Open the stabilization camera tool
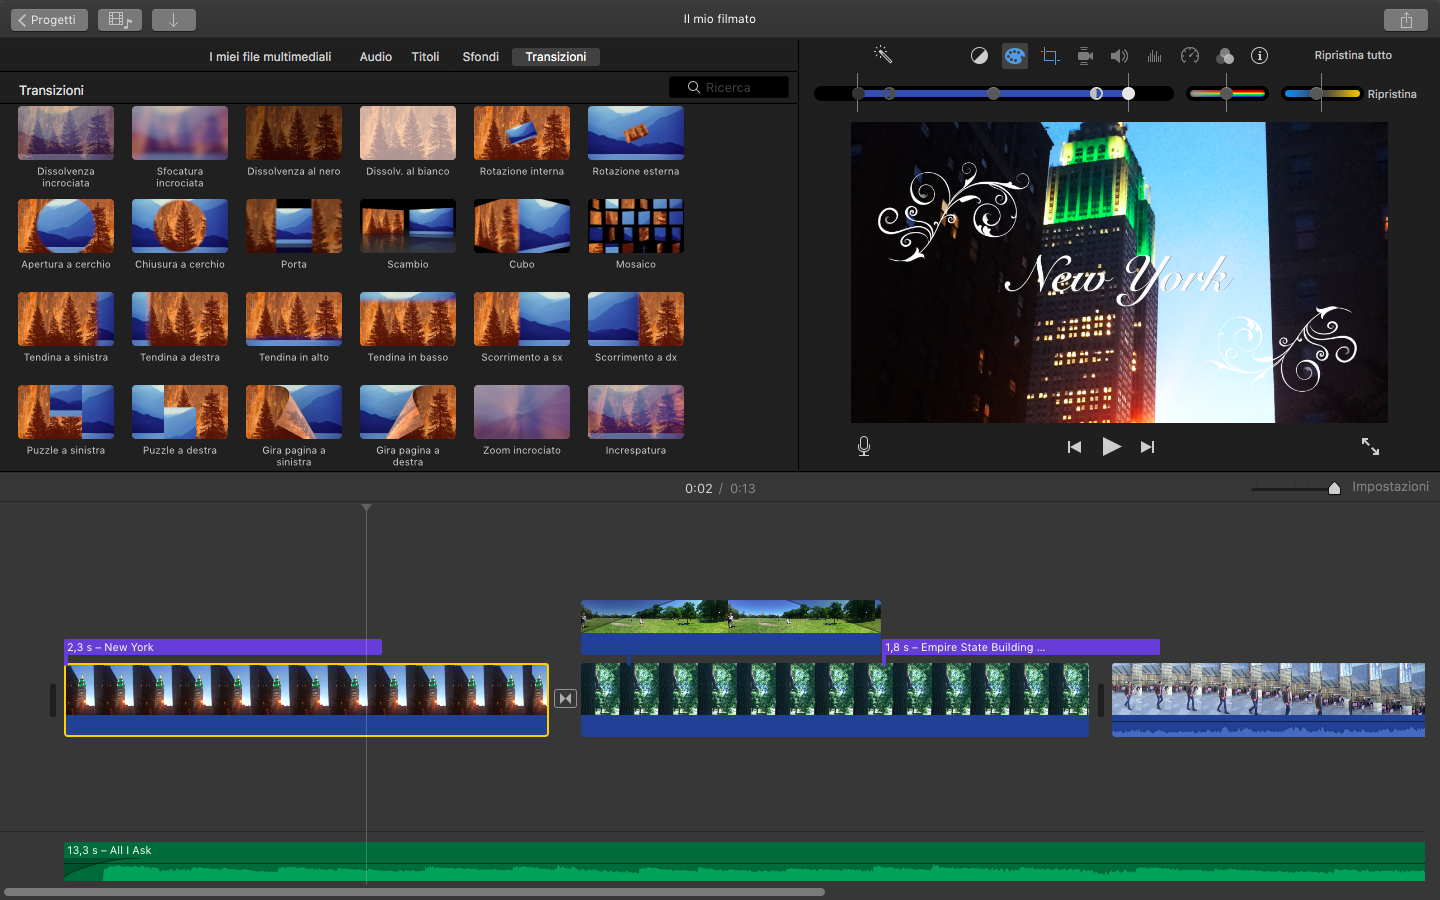 coord(1085,56)
